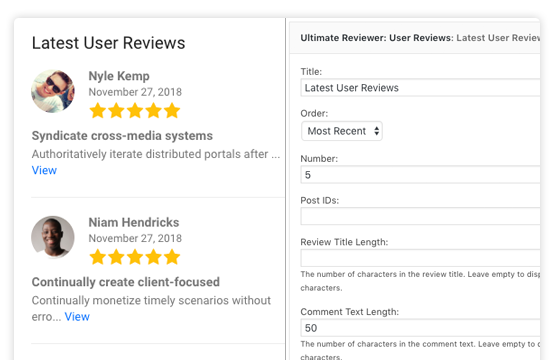Click the third star of Niam Hendricks' rating
The height and width of the screenshot is (360, 555).
135,257
